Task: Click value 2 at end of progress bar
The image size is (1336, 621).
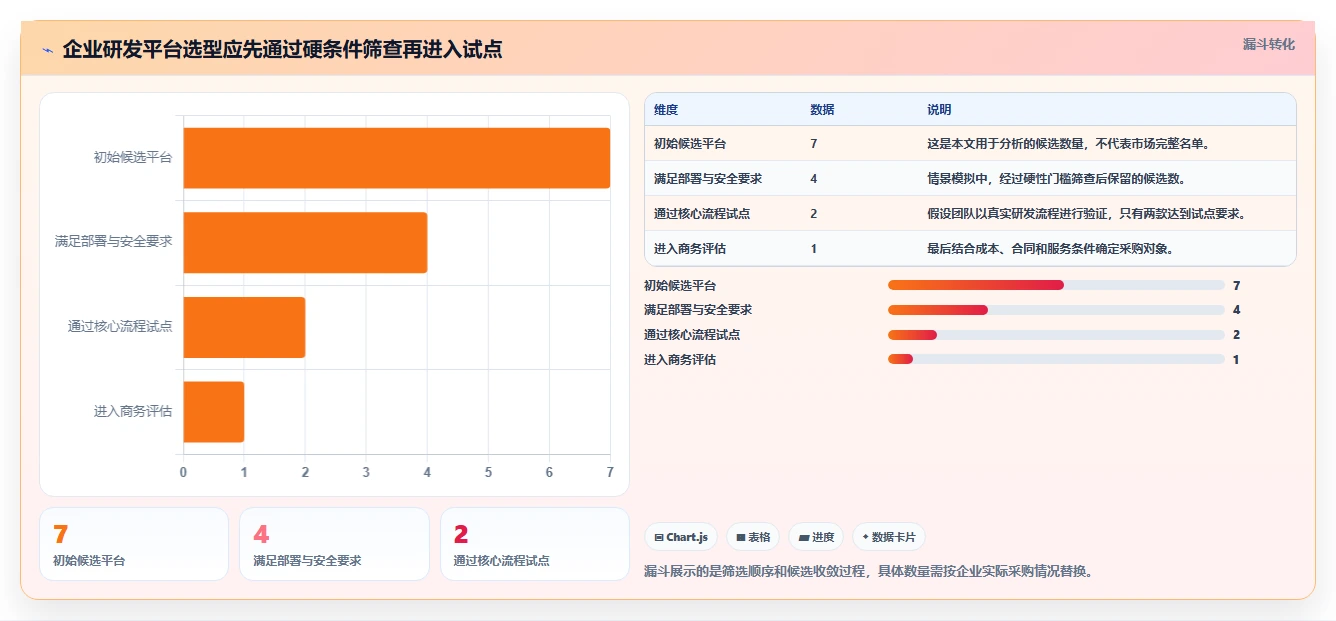Action: click(x=1237, y=335)
